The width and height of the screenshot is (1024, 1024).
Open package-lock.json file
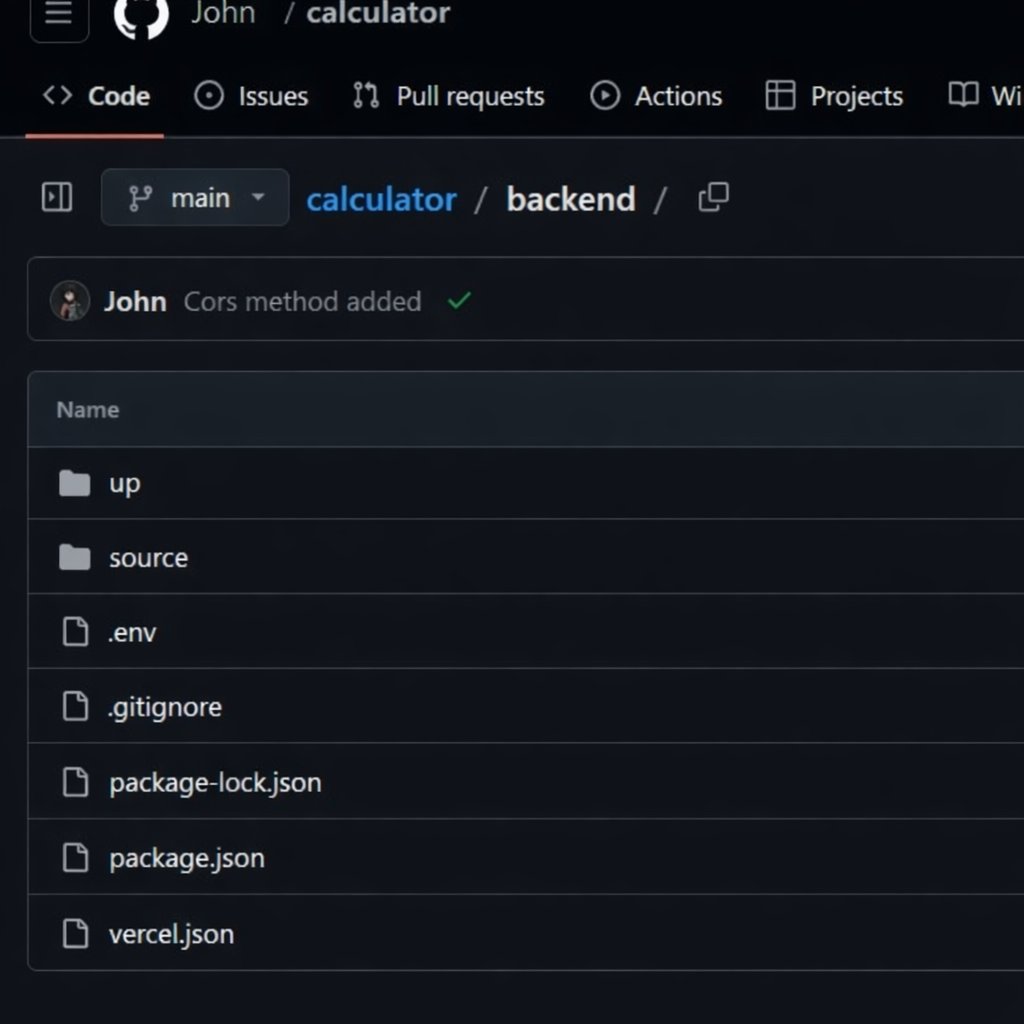click(216, 782)
